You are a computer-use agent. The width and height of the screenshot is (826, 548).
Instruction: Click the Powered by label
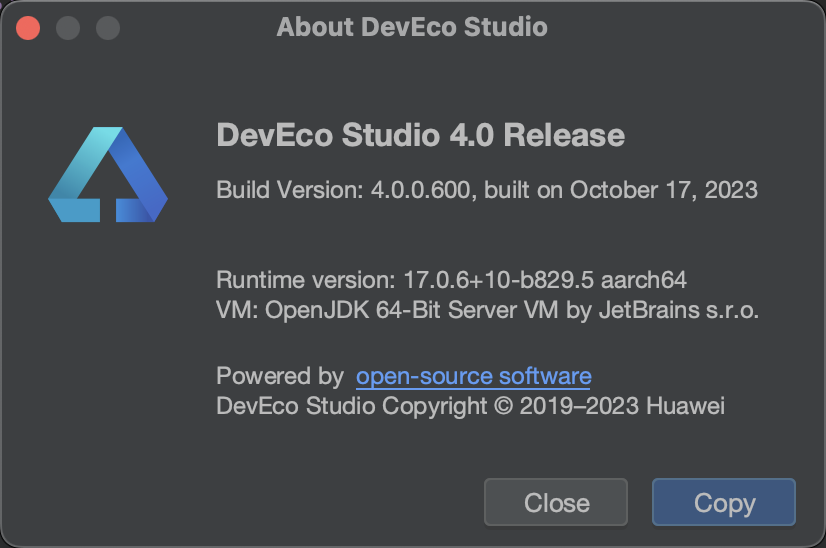point(279,376)
